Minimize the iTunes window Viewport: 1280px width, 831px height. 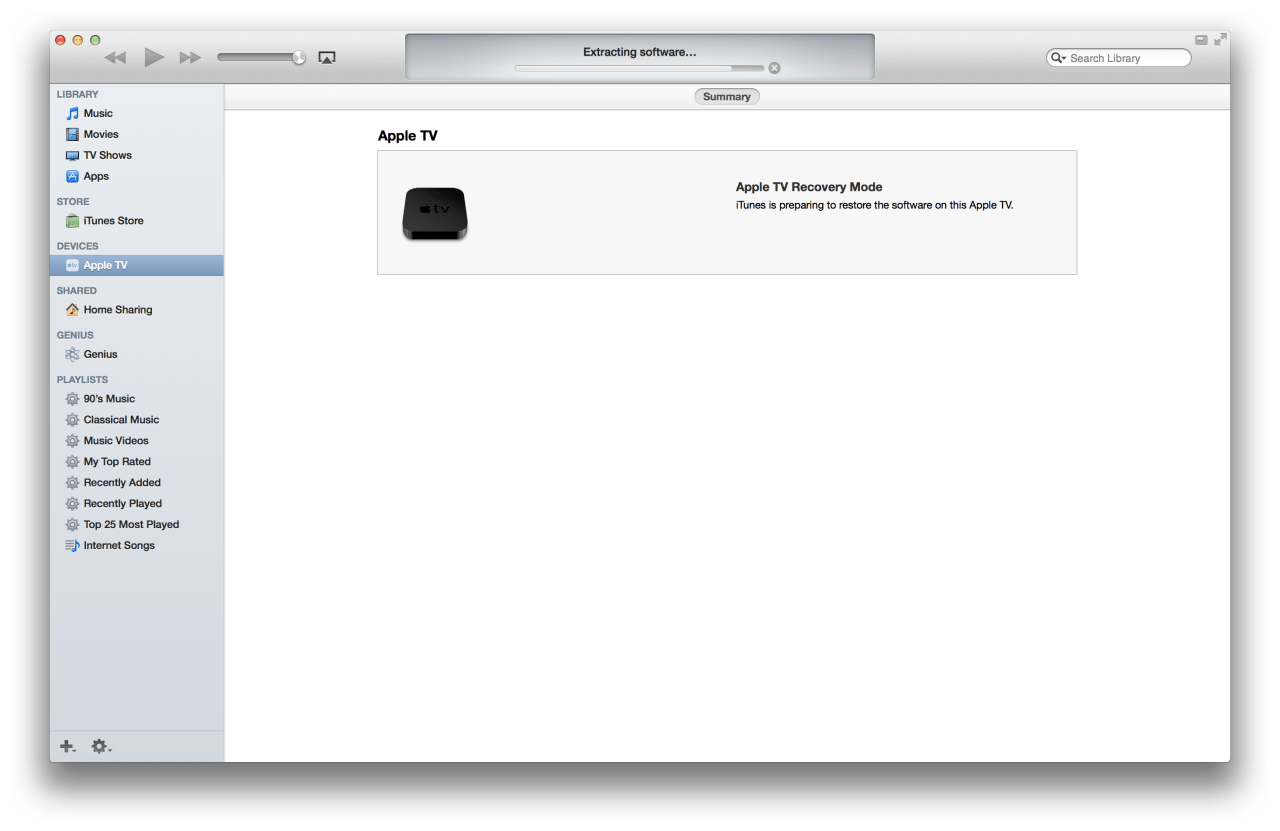pos(78,40)
